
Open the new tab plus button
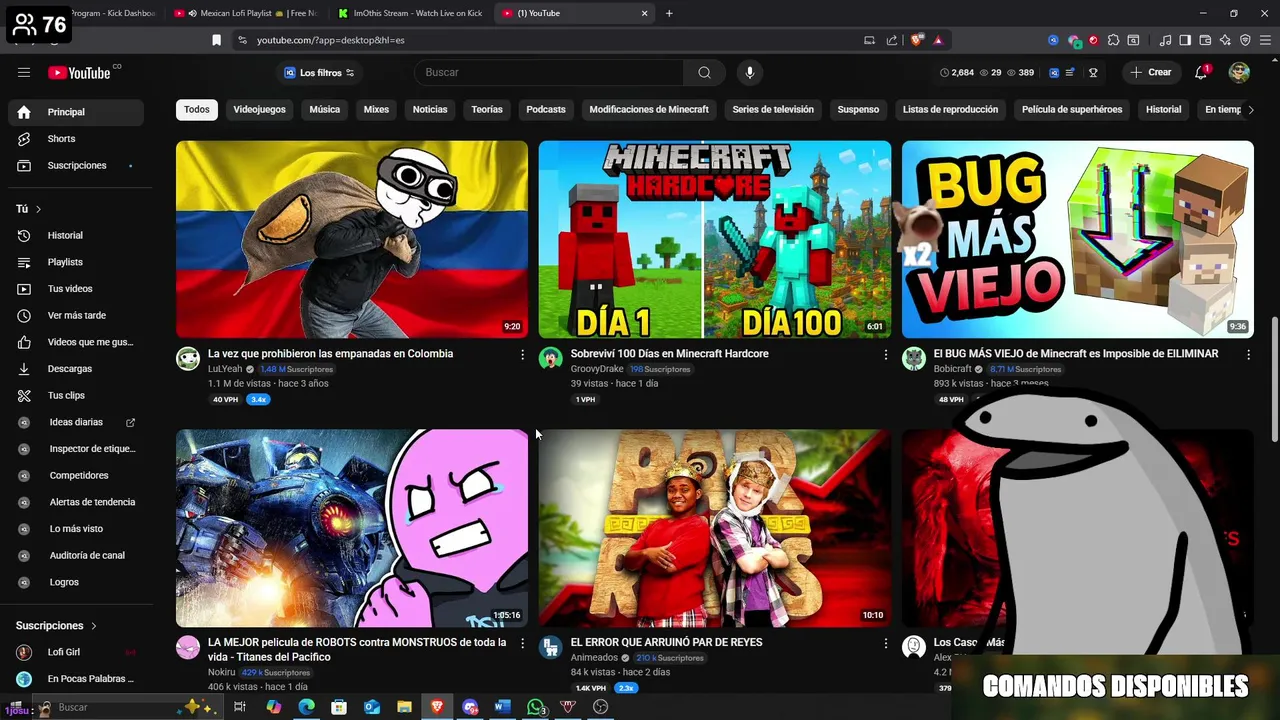point(669,13)
